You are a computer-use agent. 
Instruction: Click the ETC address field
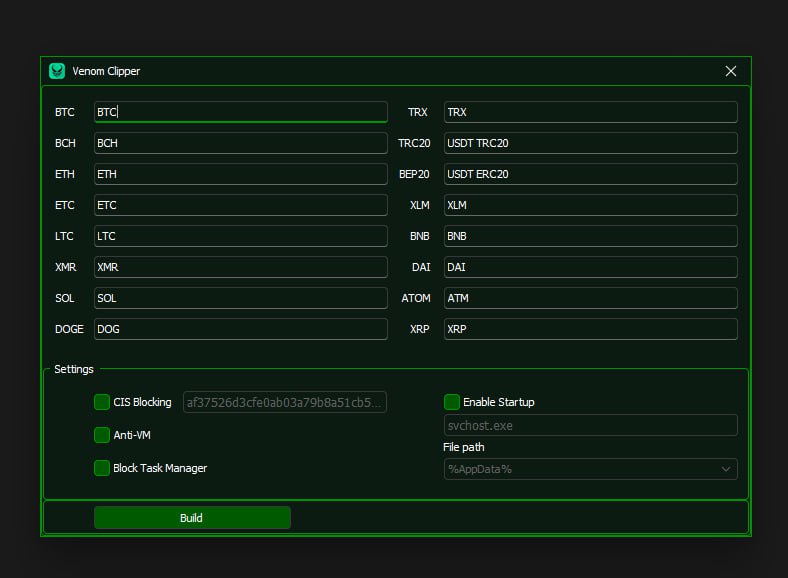point(241,205)
